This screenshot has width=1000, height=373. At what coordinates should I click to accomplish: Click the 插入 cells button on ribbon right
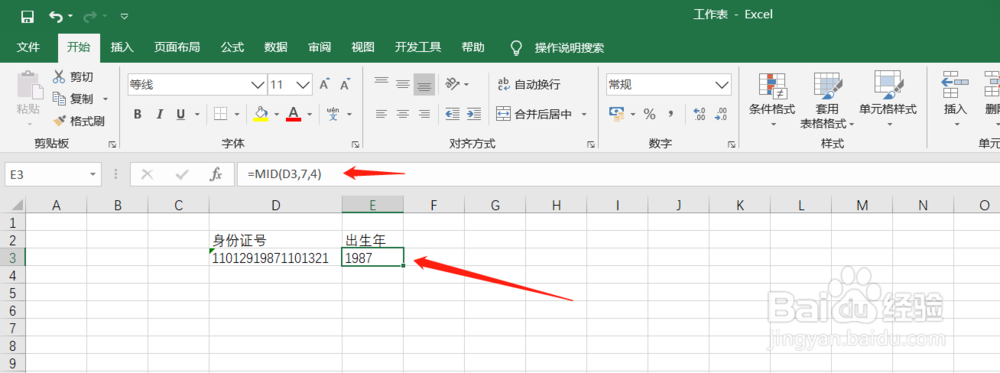(x=955, y=99)
